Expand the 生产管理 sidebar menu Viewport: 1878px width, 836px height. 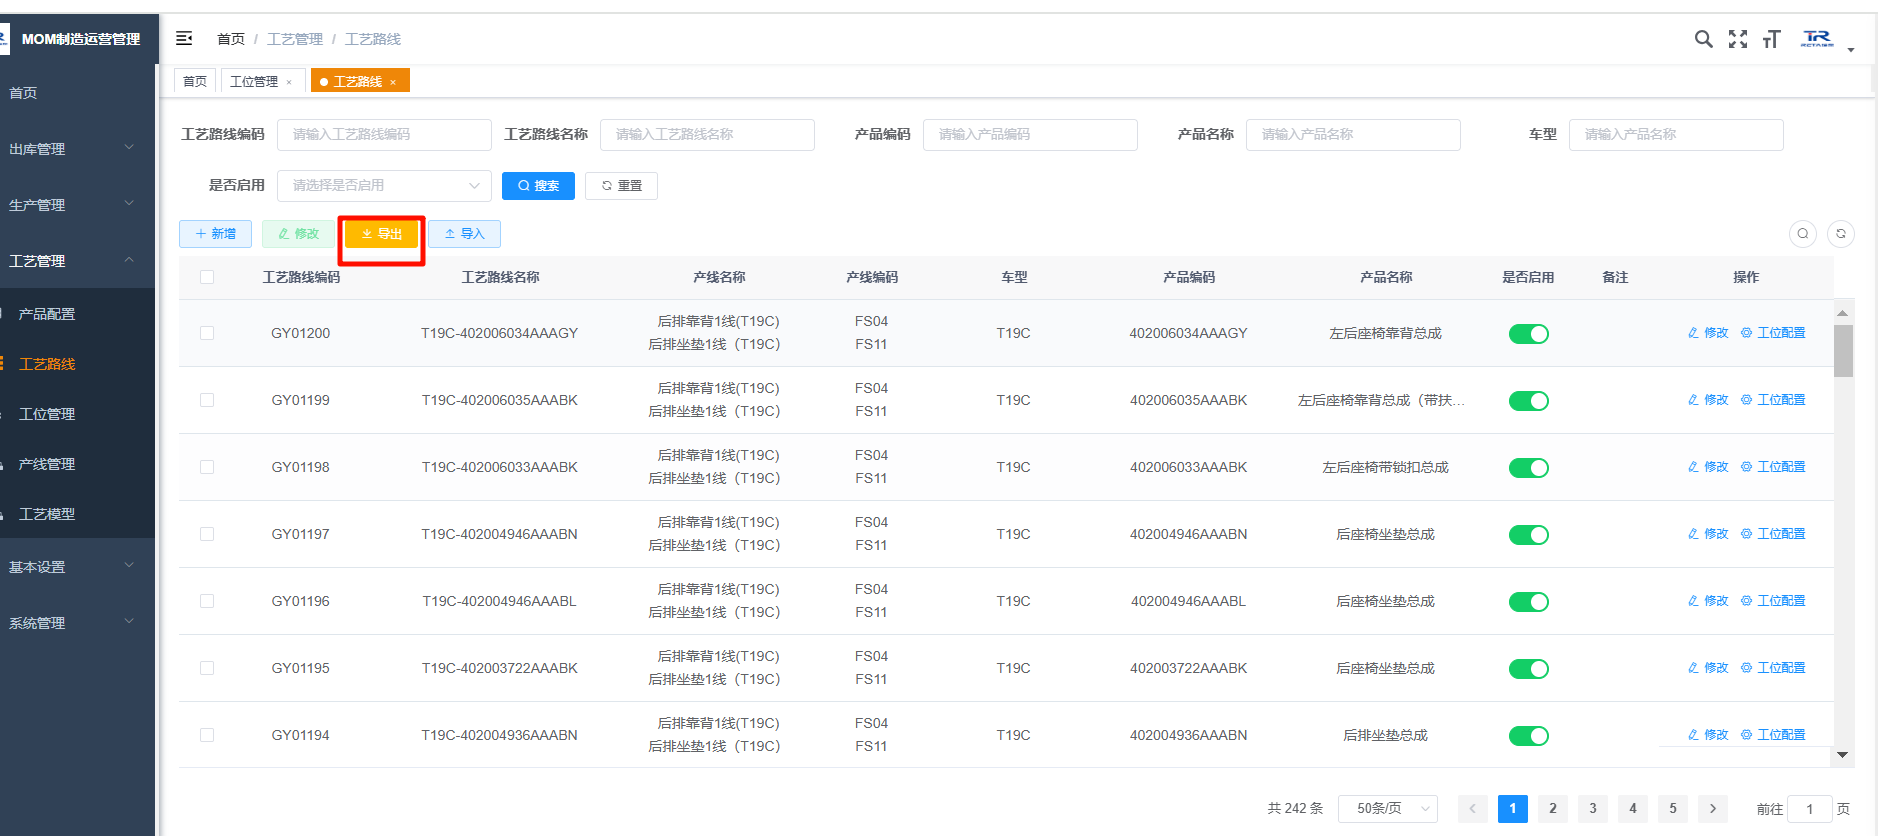[x=78, y=205]
